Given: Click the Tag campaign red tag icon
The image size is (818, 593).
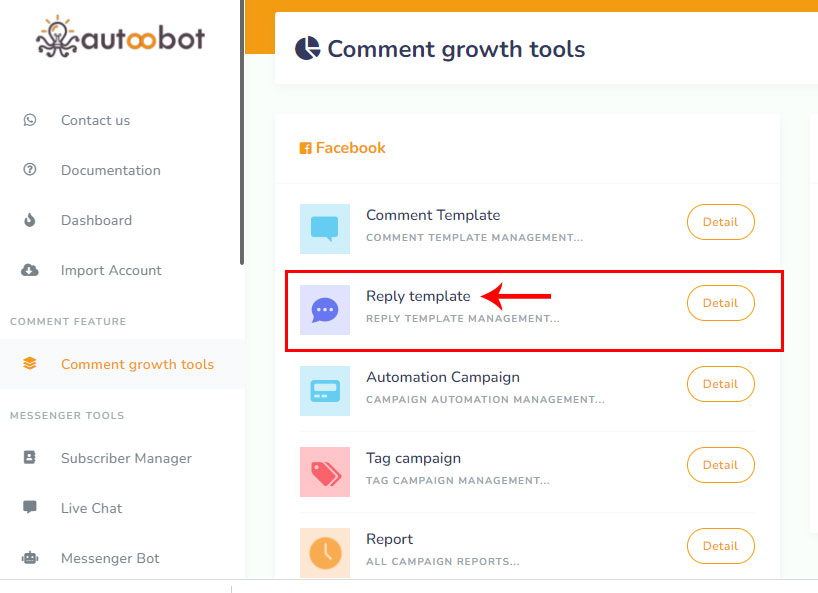Looking at the screenshot, I should click(x=325, y=472).
